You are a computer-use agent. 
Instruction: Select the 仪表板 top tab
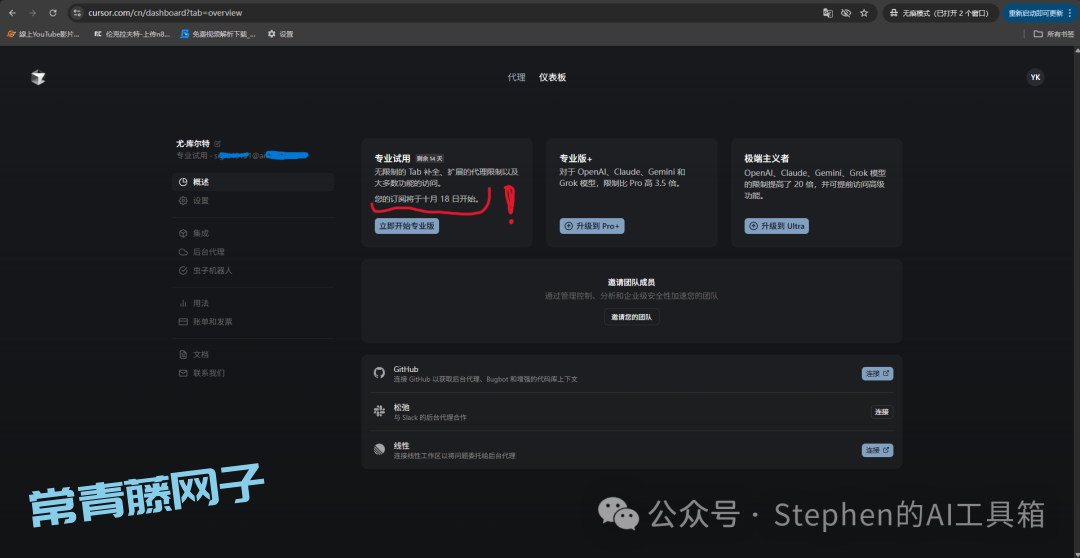tap(552, 77)
